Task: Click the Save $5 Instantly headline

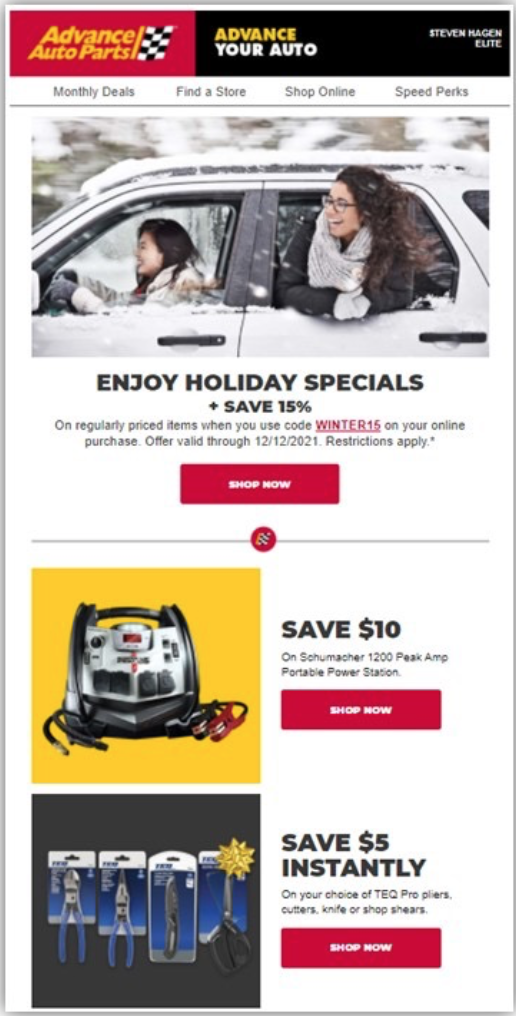Action: [x=353, y=855]
